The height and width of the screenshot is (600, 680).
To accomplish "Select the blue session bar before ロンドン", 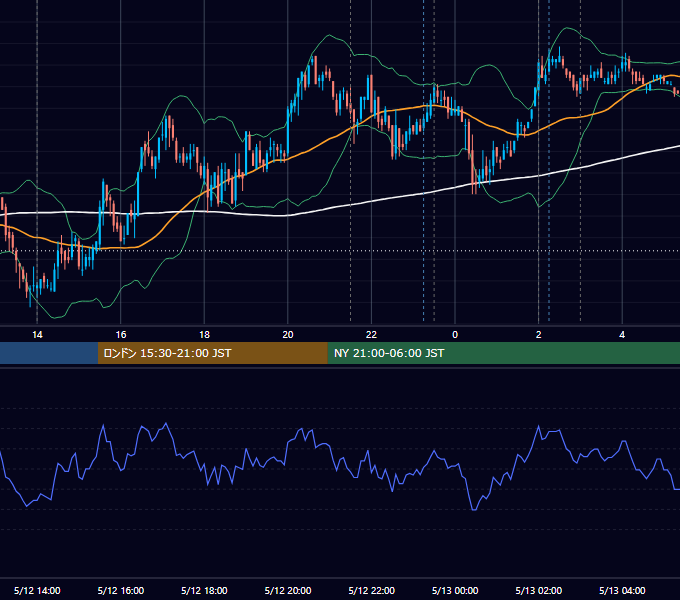I will [x=49, y=353].
